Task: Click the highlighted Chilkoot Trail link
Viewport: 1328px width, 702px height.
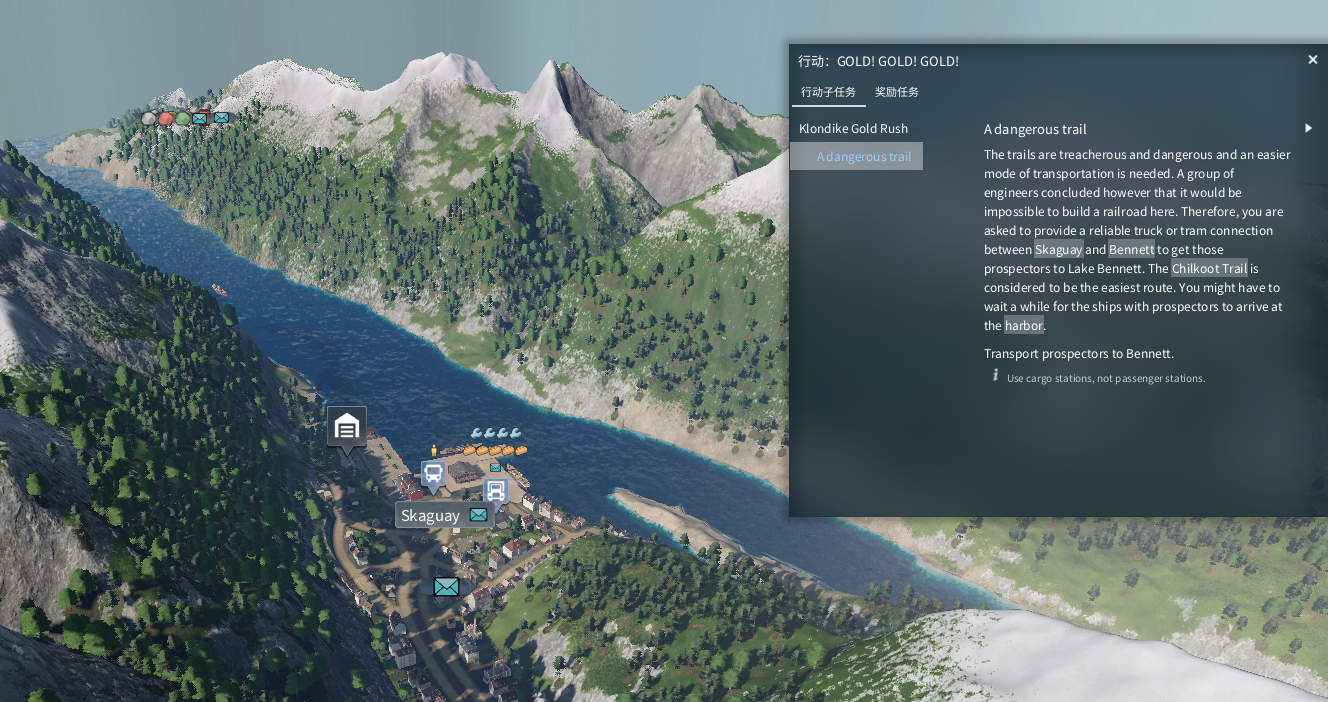Action: click(x=1209, y=269)
